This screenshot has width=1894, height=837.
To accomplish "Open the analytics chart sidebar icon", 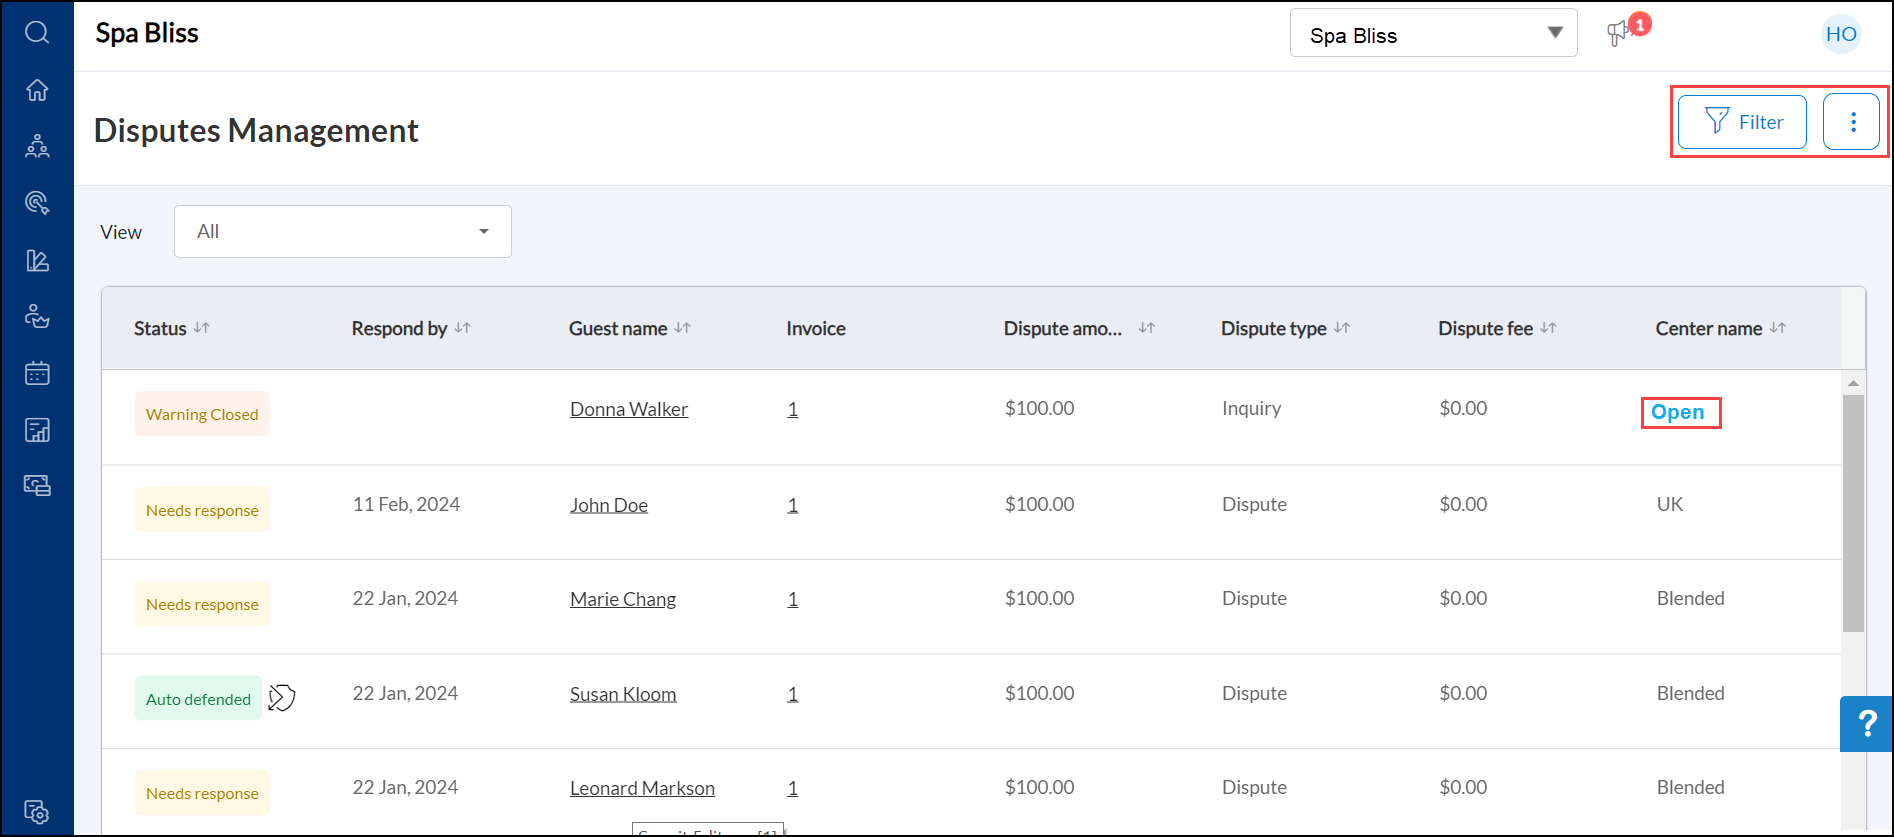I will pos(37,261).
